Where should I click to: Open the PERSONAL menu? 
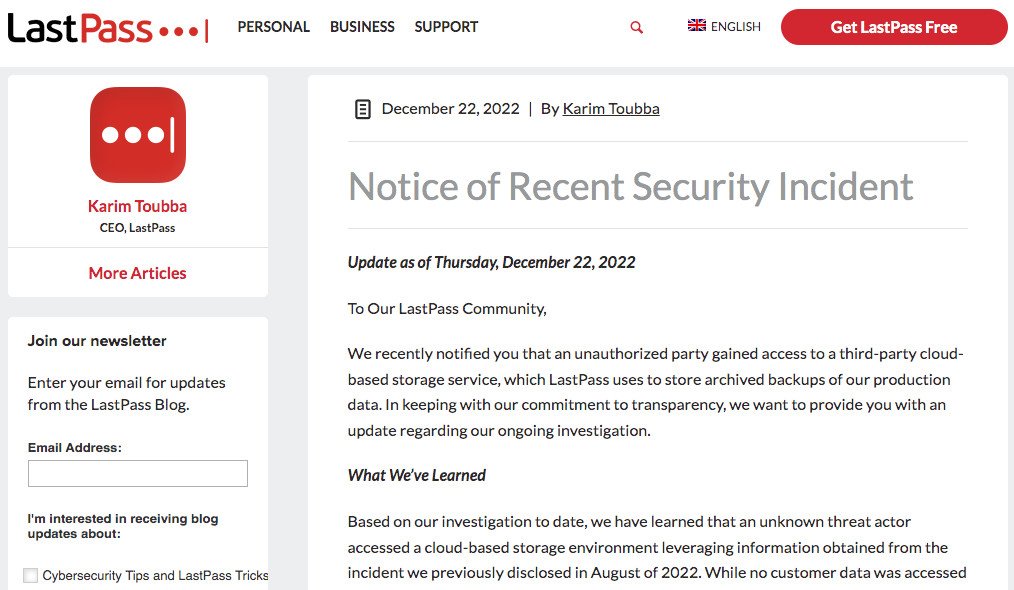coord(274,27)
